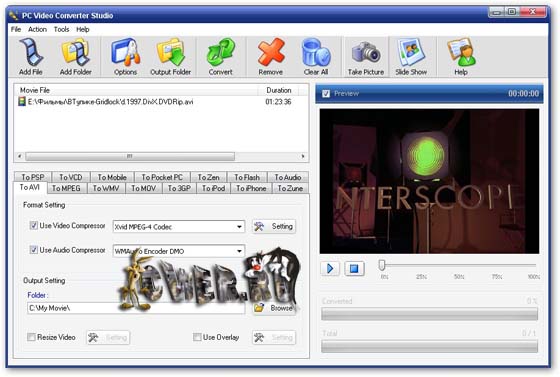Start conversion with the Convert icon
The image size is (560, 377).
point(221,52)
